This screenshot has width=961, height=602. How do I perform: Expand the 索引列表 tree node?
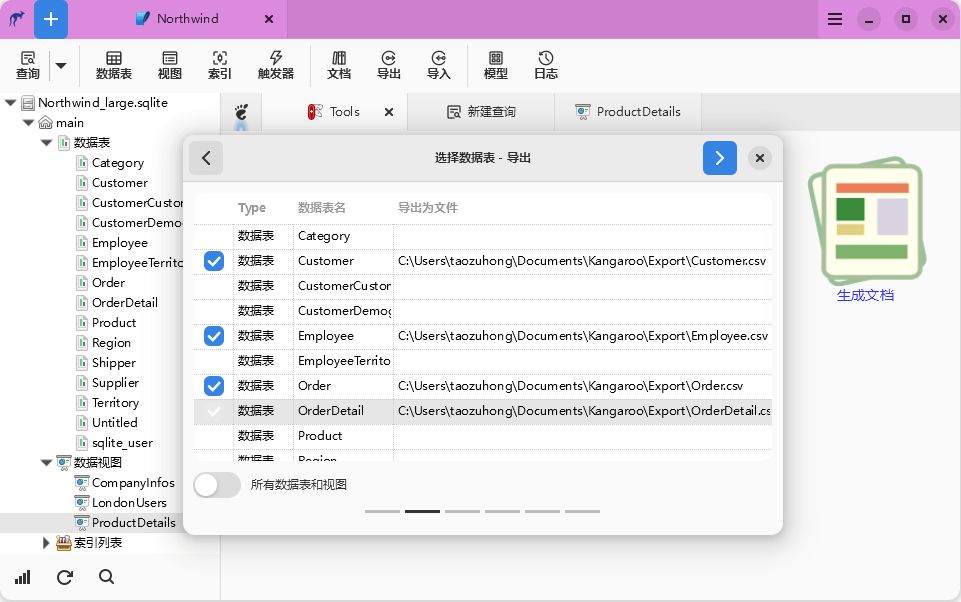coord(47,542)
